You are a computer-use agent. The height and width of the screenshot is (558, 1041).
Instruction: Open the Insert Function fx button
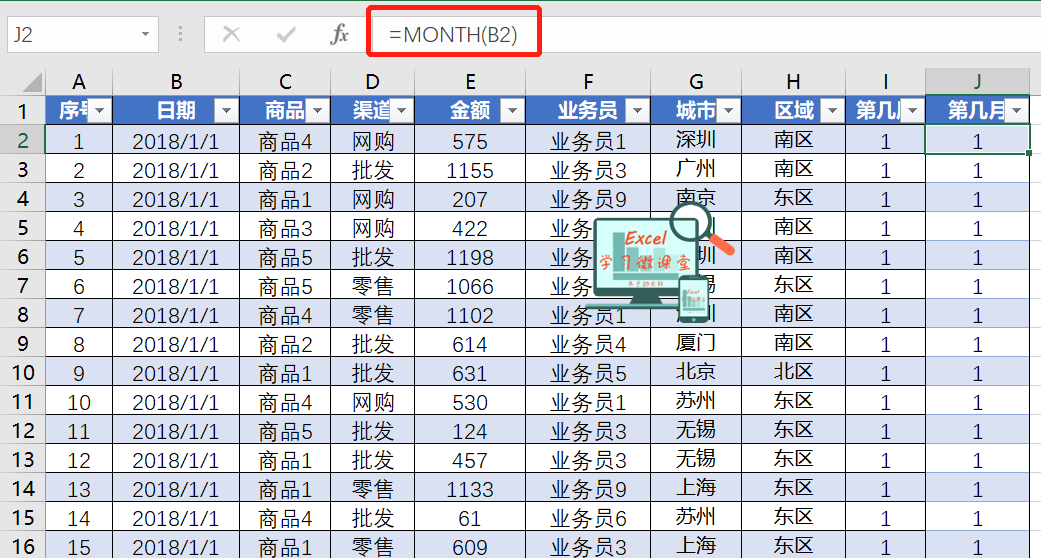339,34
